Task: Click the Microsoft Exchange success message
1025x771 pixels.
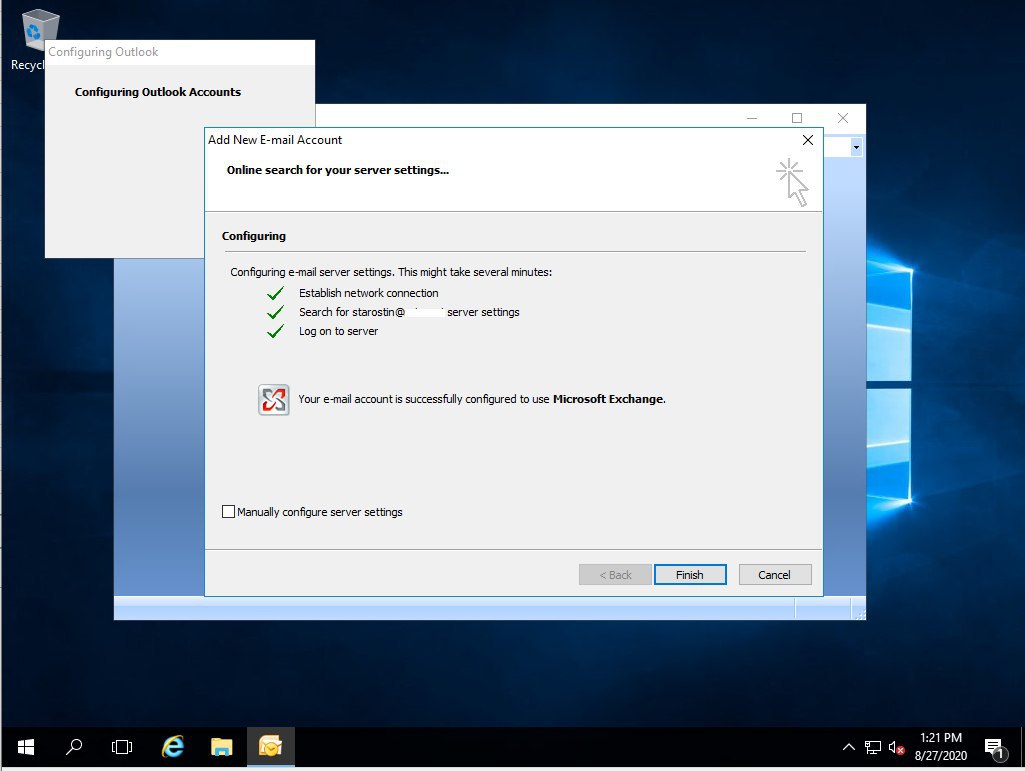Action: [482, 399]
